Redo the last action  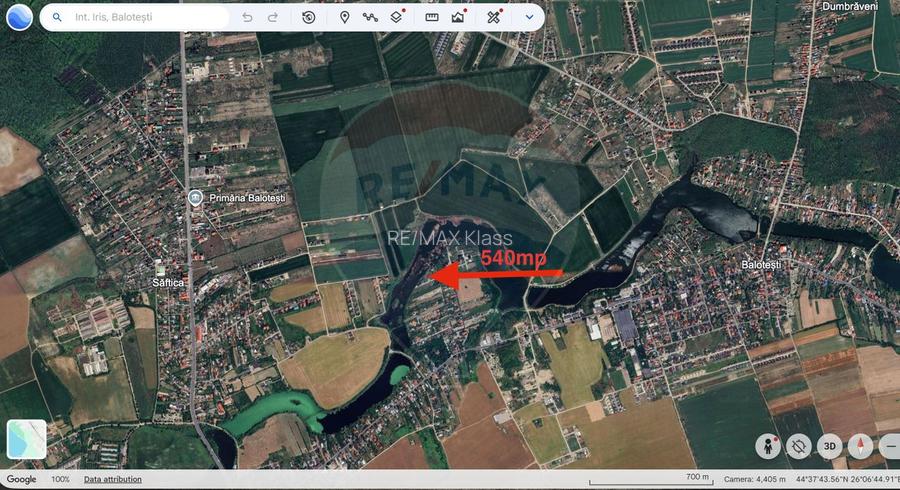(x=273, y=18)
